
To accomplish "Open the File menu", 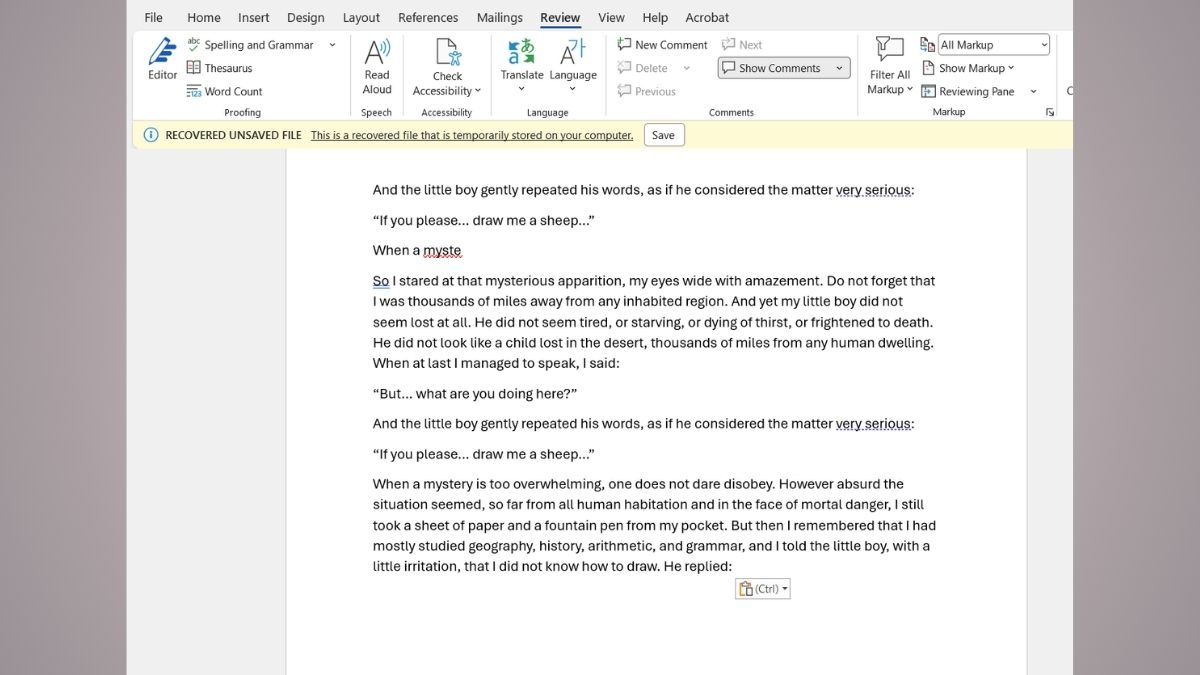I will [153, 17].
